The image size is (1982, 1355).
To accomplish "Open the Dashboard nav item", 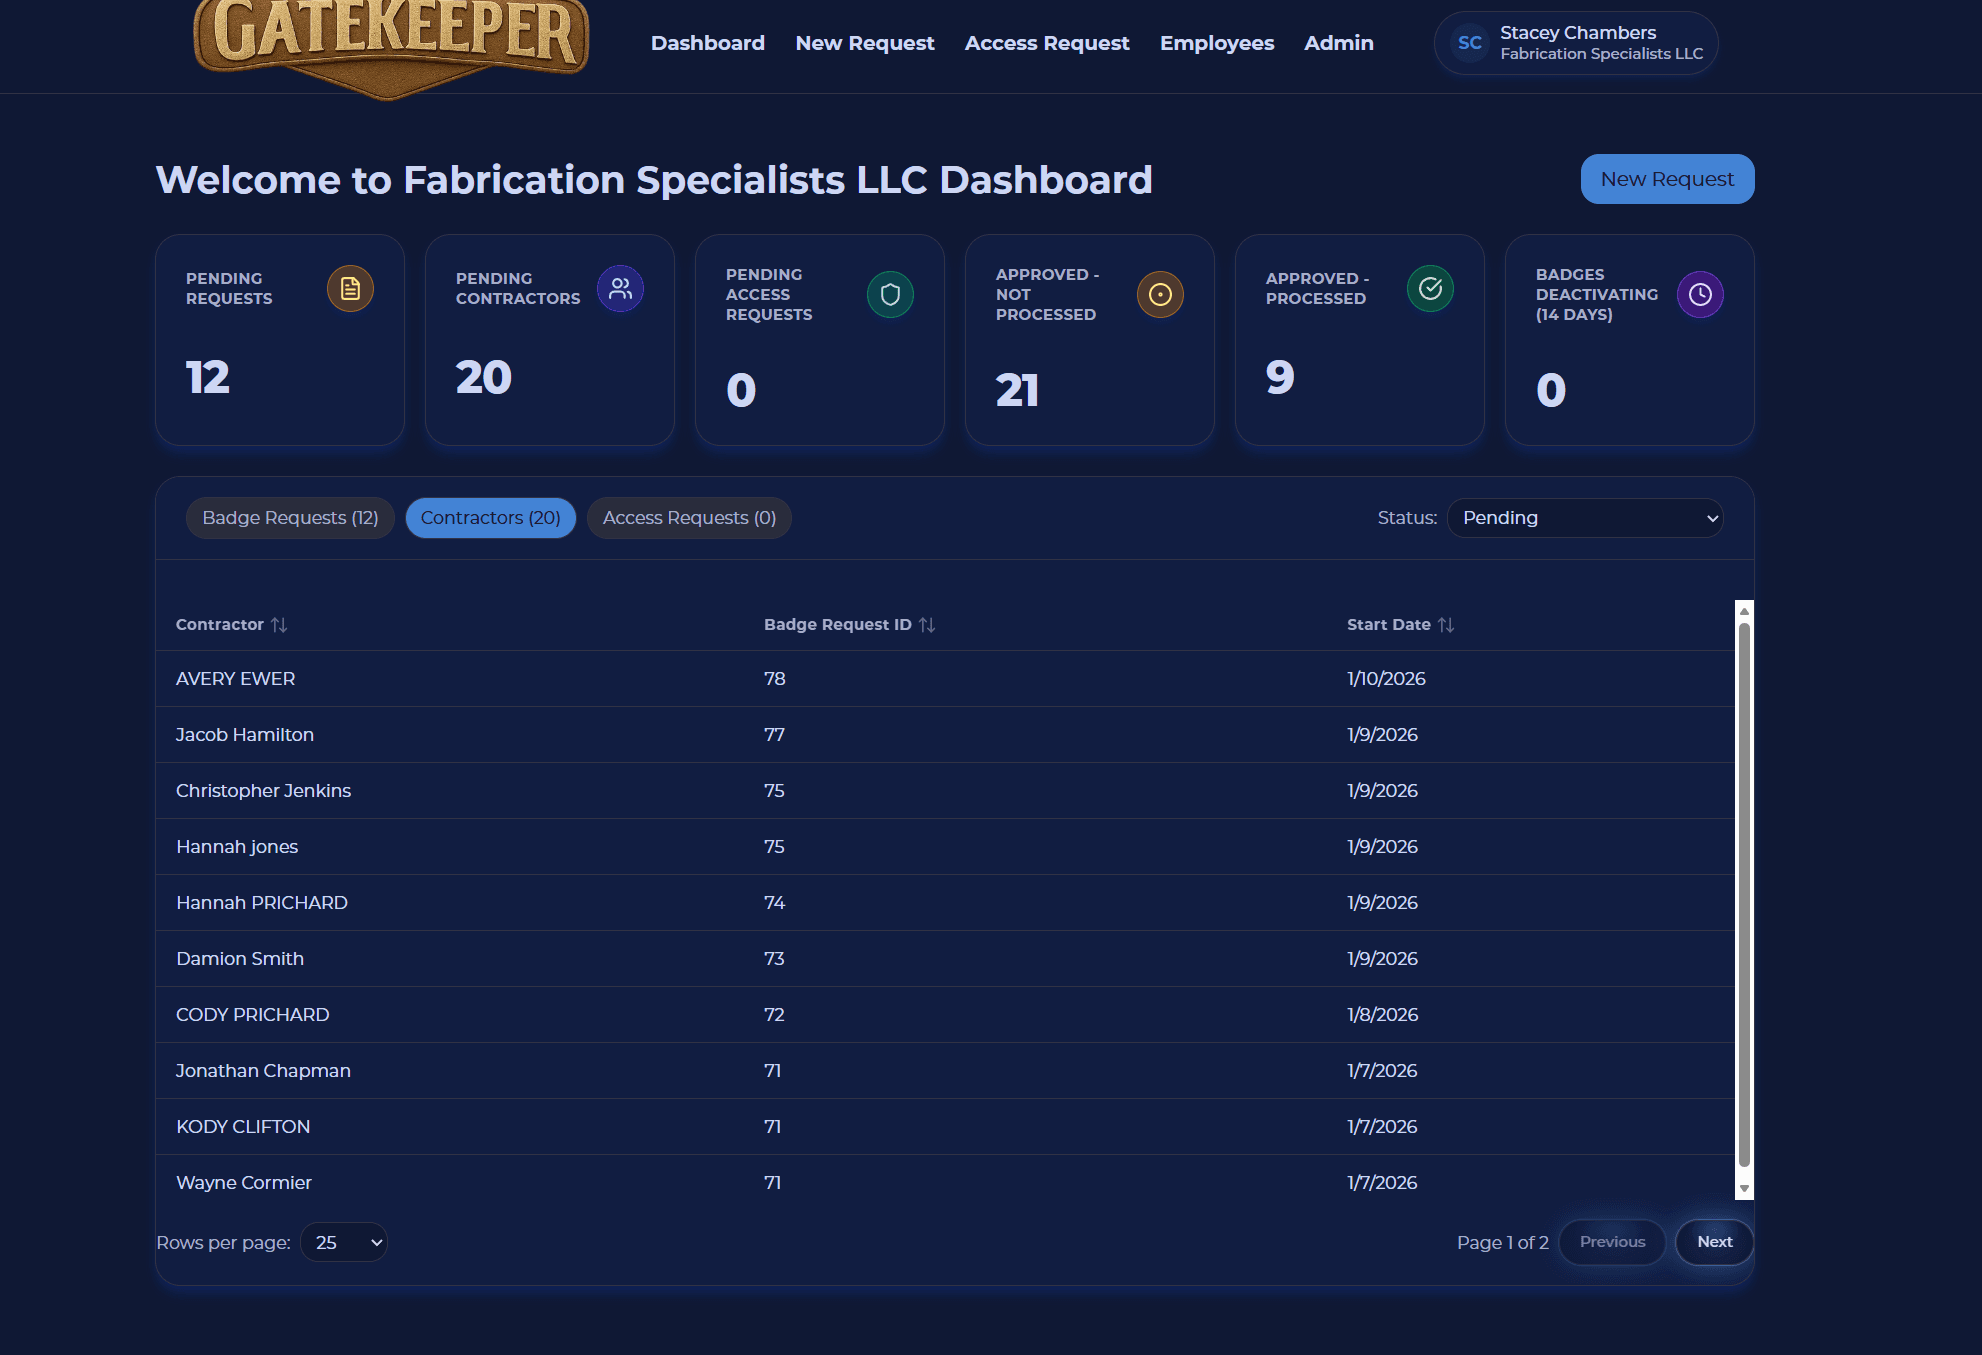I will (708, 43).
